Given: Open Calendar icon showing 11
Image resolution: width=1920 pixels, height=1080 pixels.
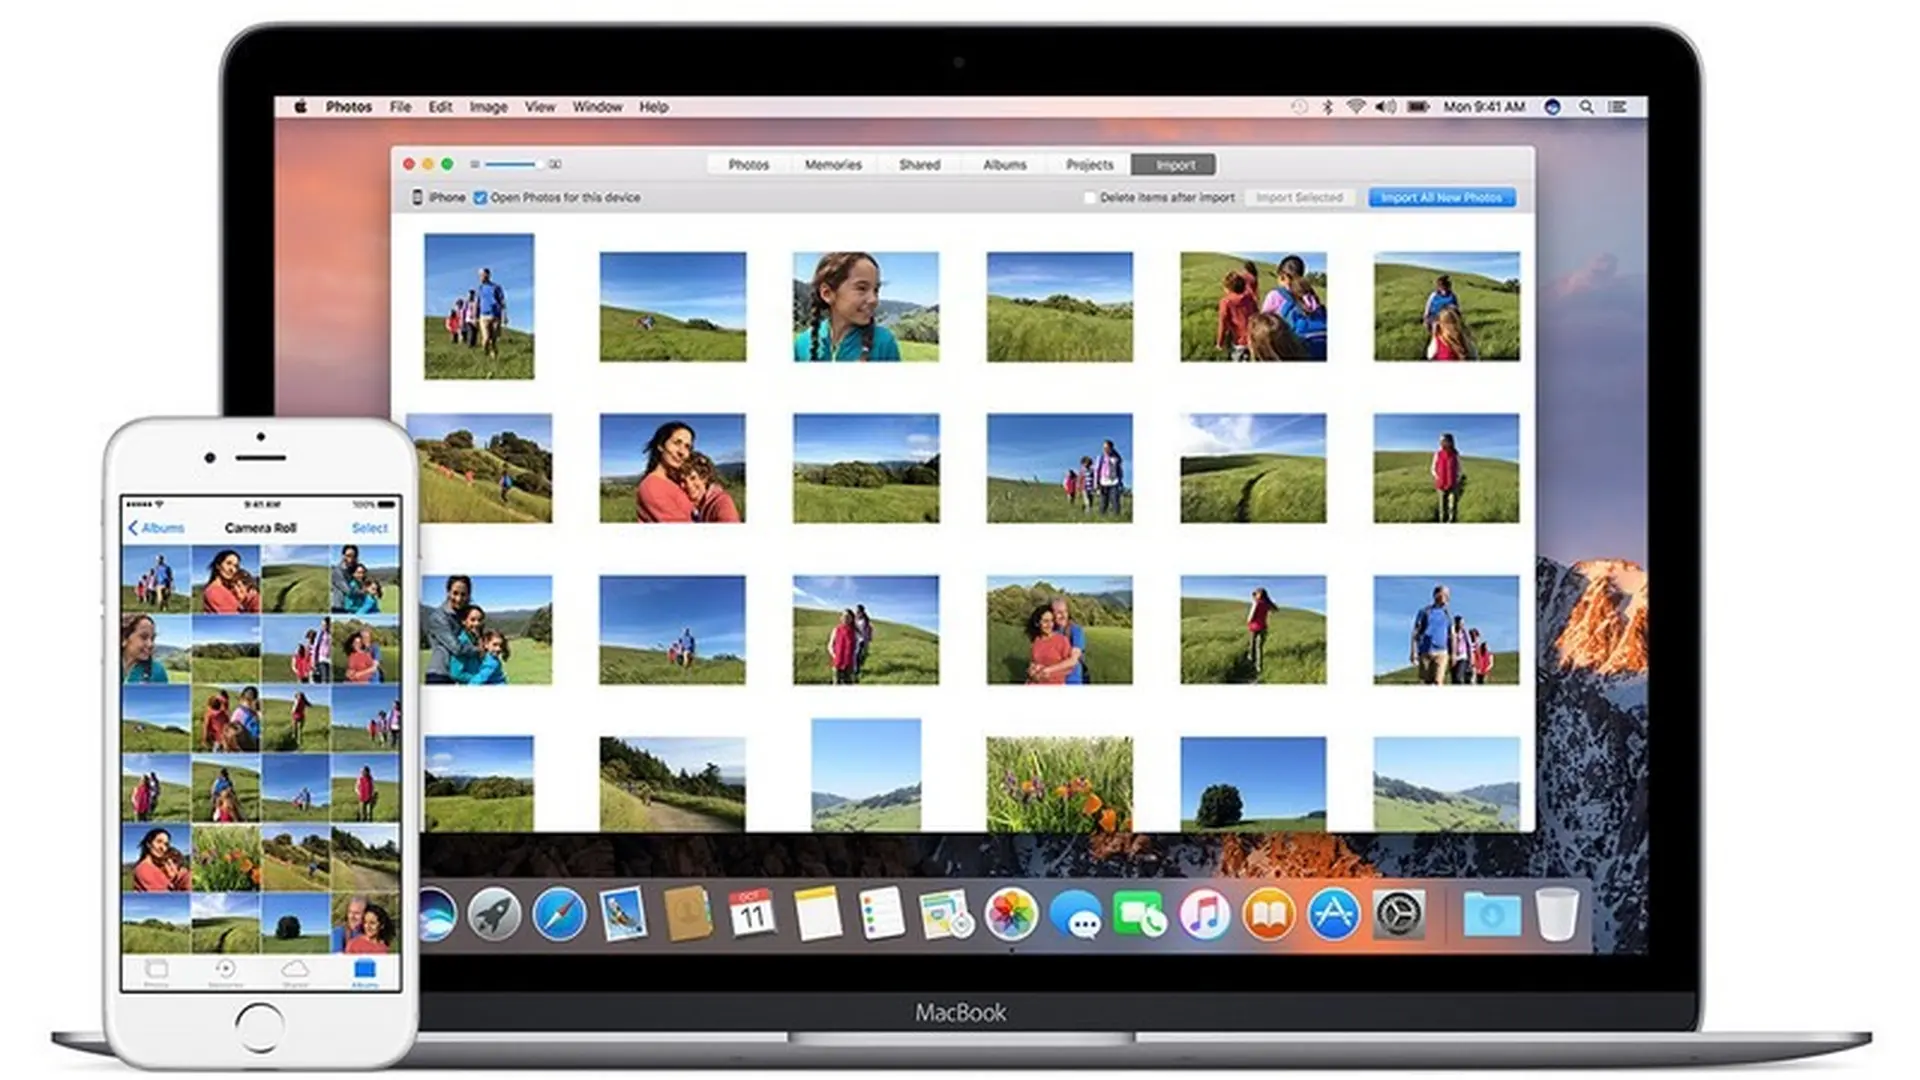Looking at the screenshot, I should (752, 914).
